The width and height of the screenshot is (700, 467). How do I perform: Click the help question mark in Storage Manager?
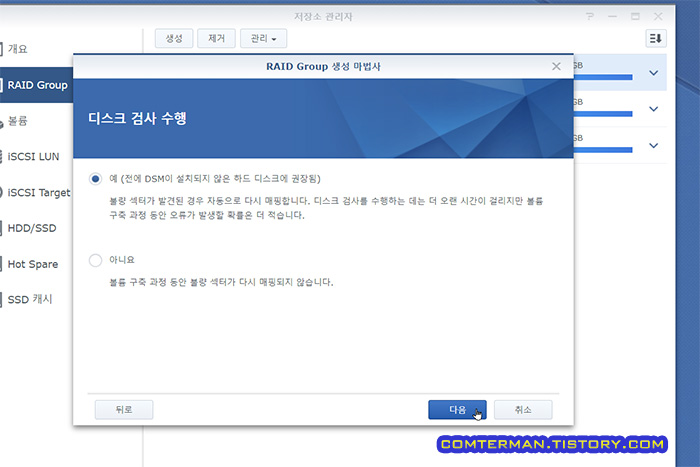tap(590, 17)
